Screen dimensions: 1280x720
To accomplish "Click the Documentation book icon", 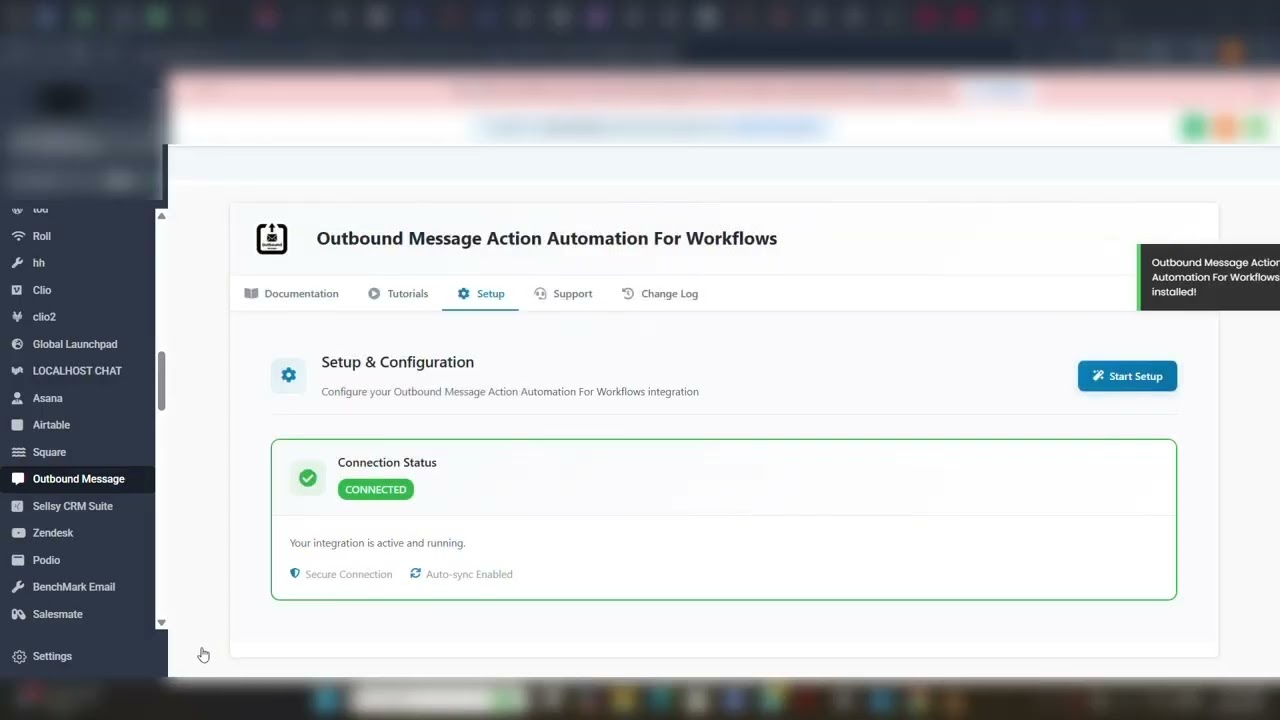I will point(251,294).
